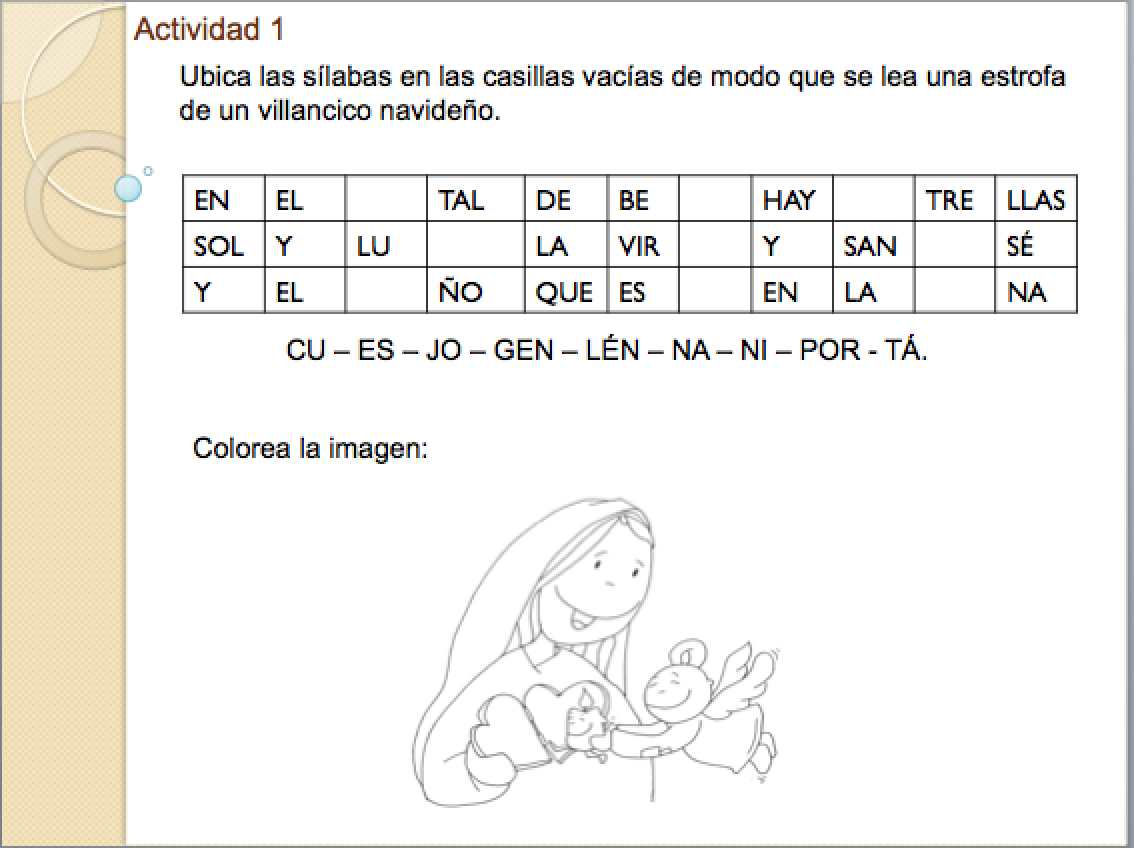The image size is (1134, 848).
Task: Click the empty cell between LA and NA
Action: (x=955, y=292)
